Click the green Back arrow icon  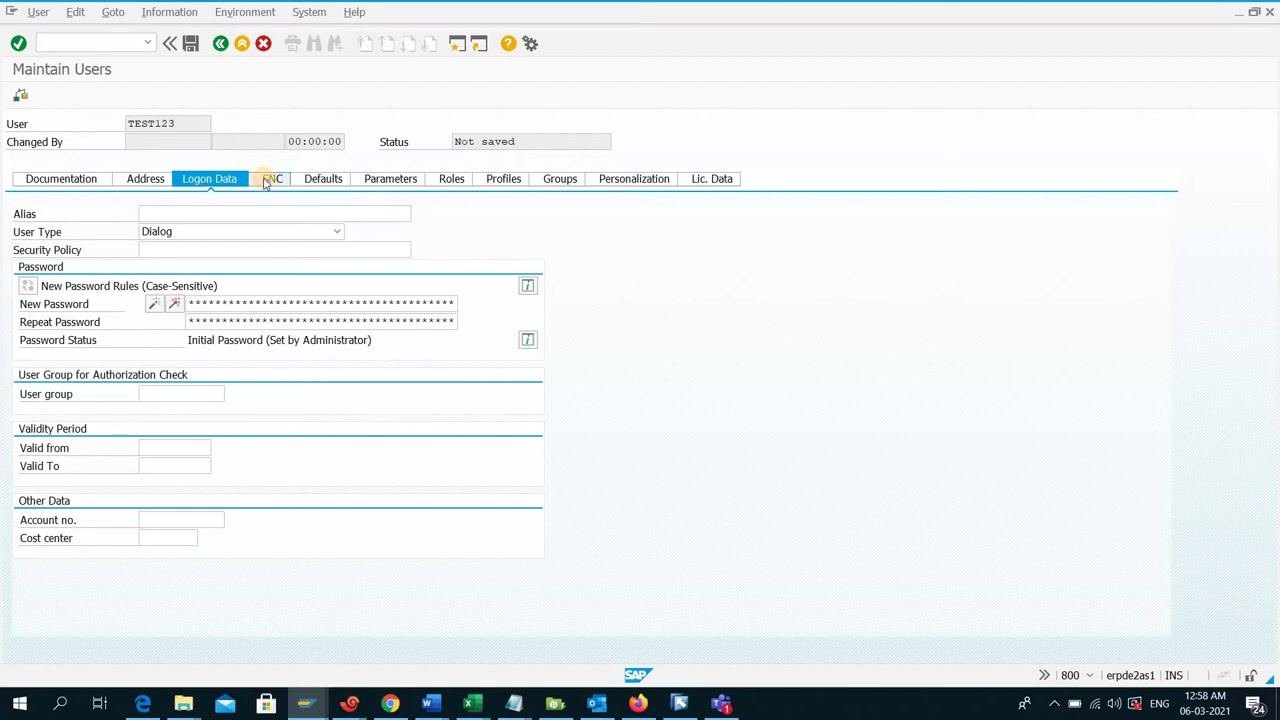[220, 43]
